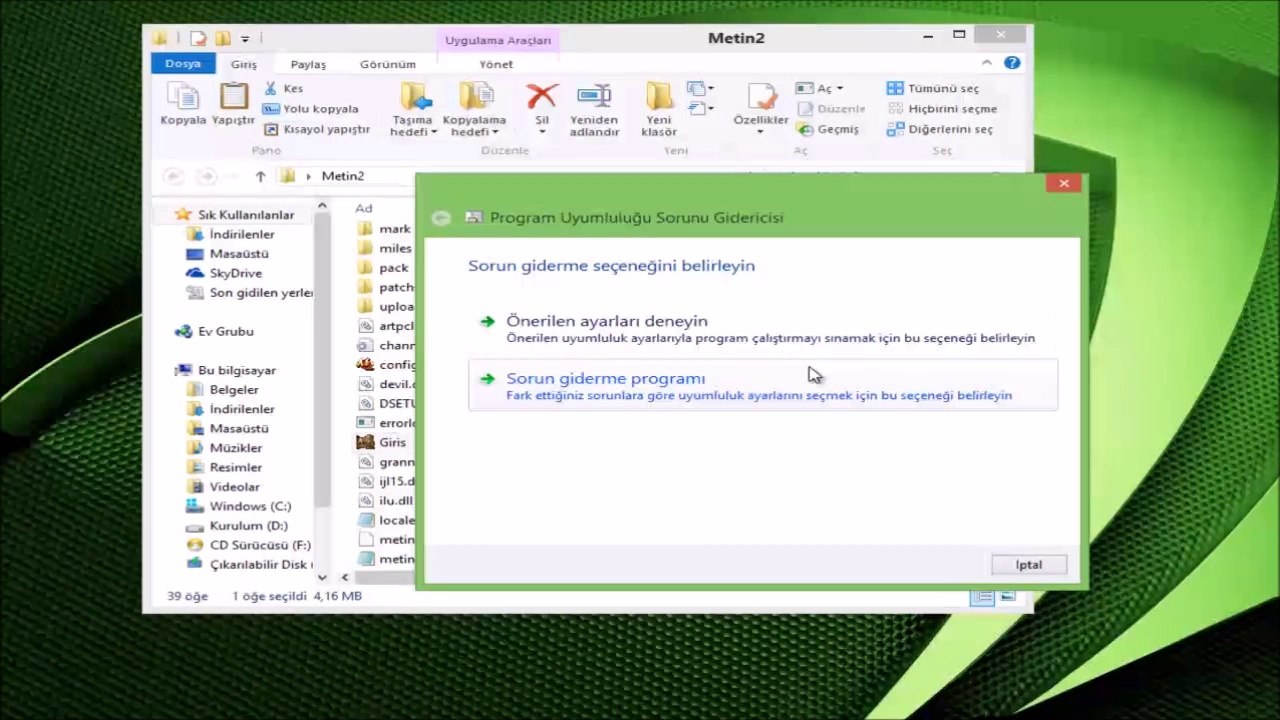The height and width of the screenshot is (720, 1280).
Task: Click Diğerlerini seç (invert selection)
Action: 940,129
